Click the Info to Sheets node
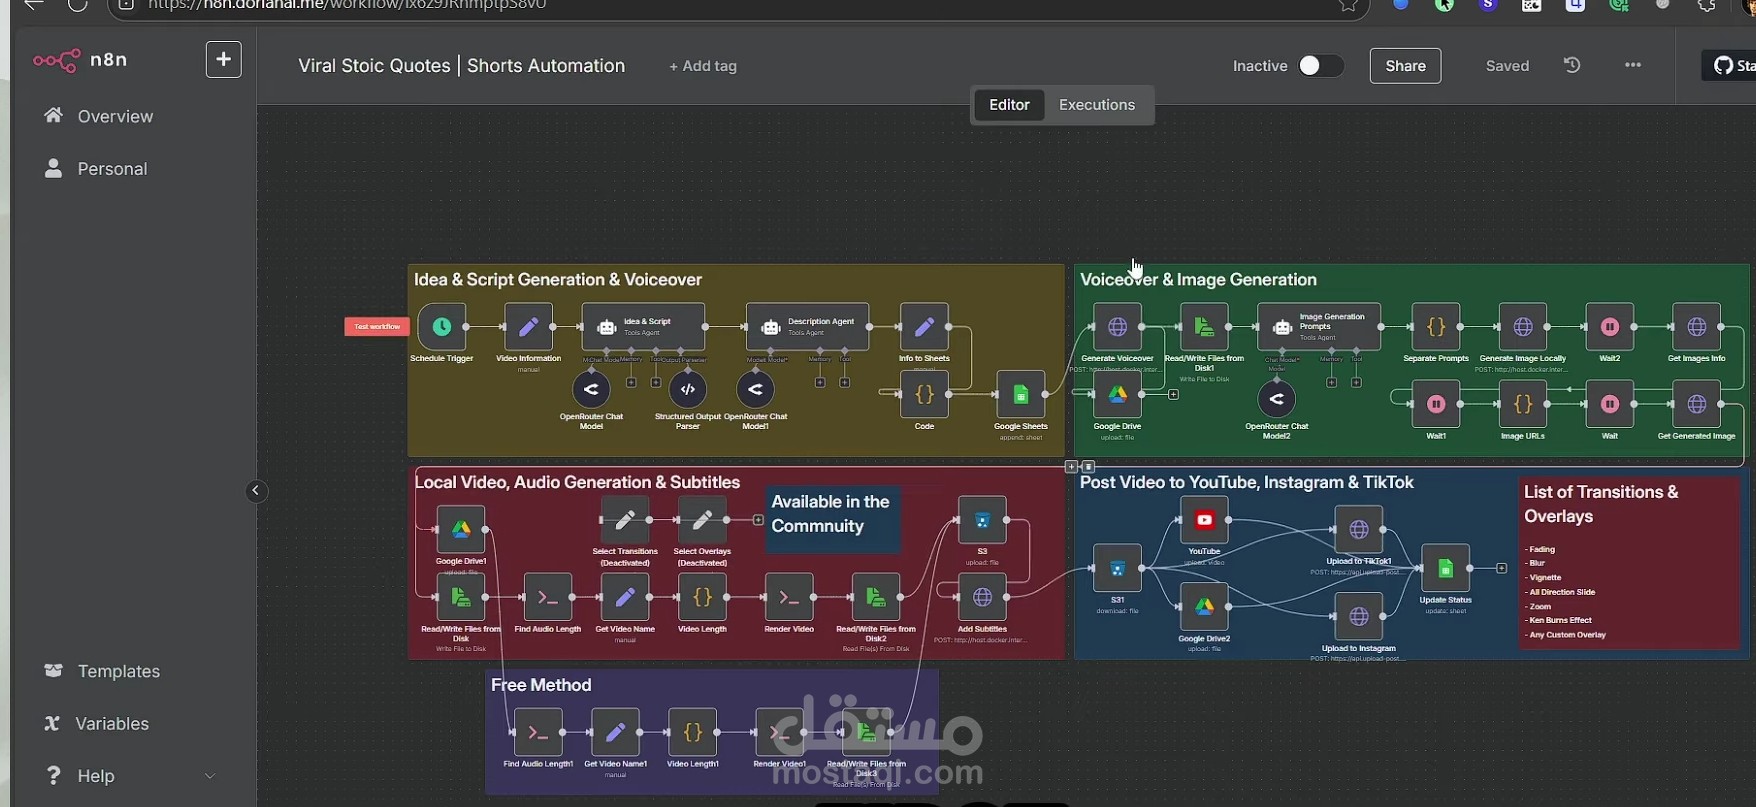 [x=924, y=327]
